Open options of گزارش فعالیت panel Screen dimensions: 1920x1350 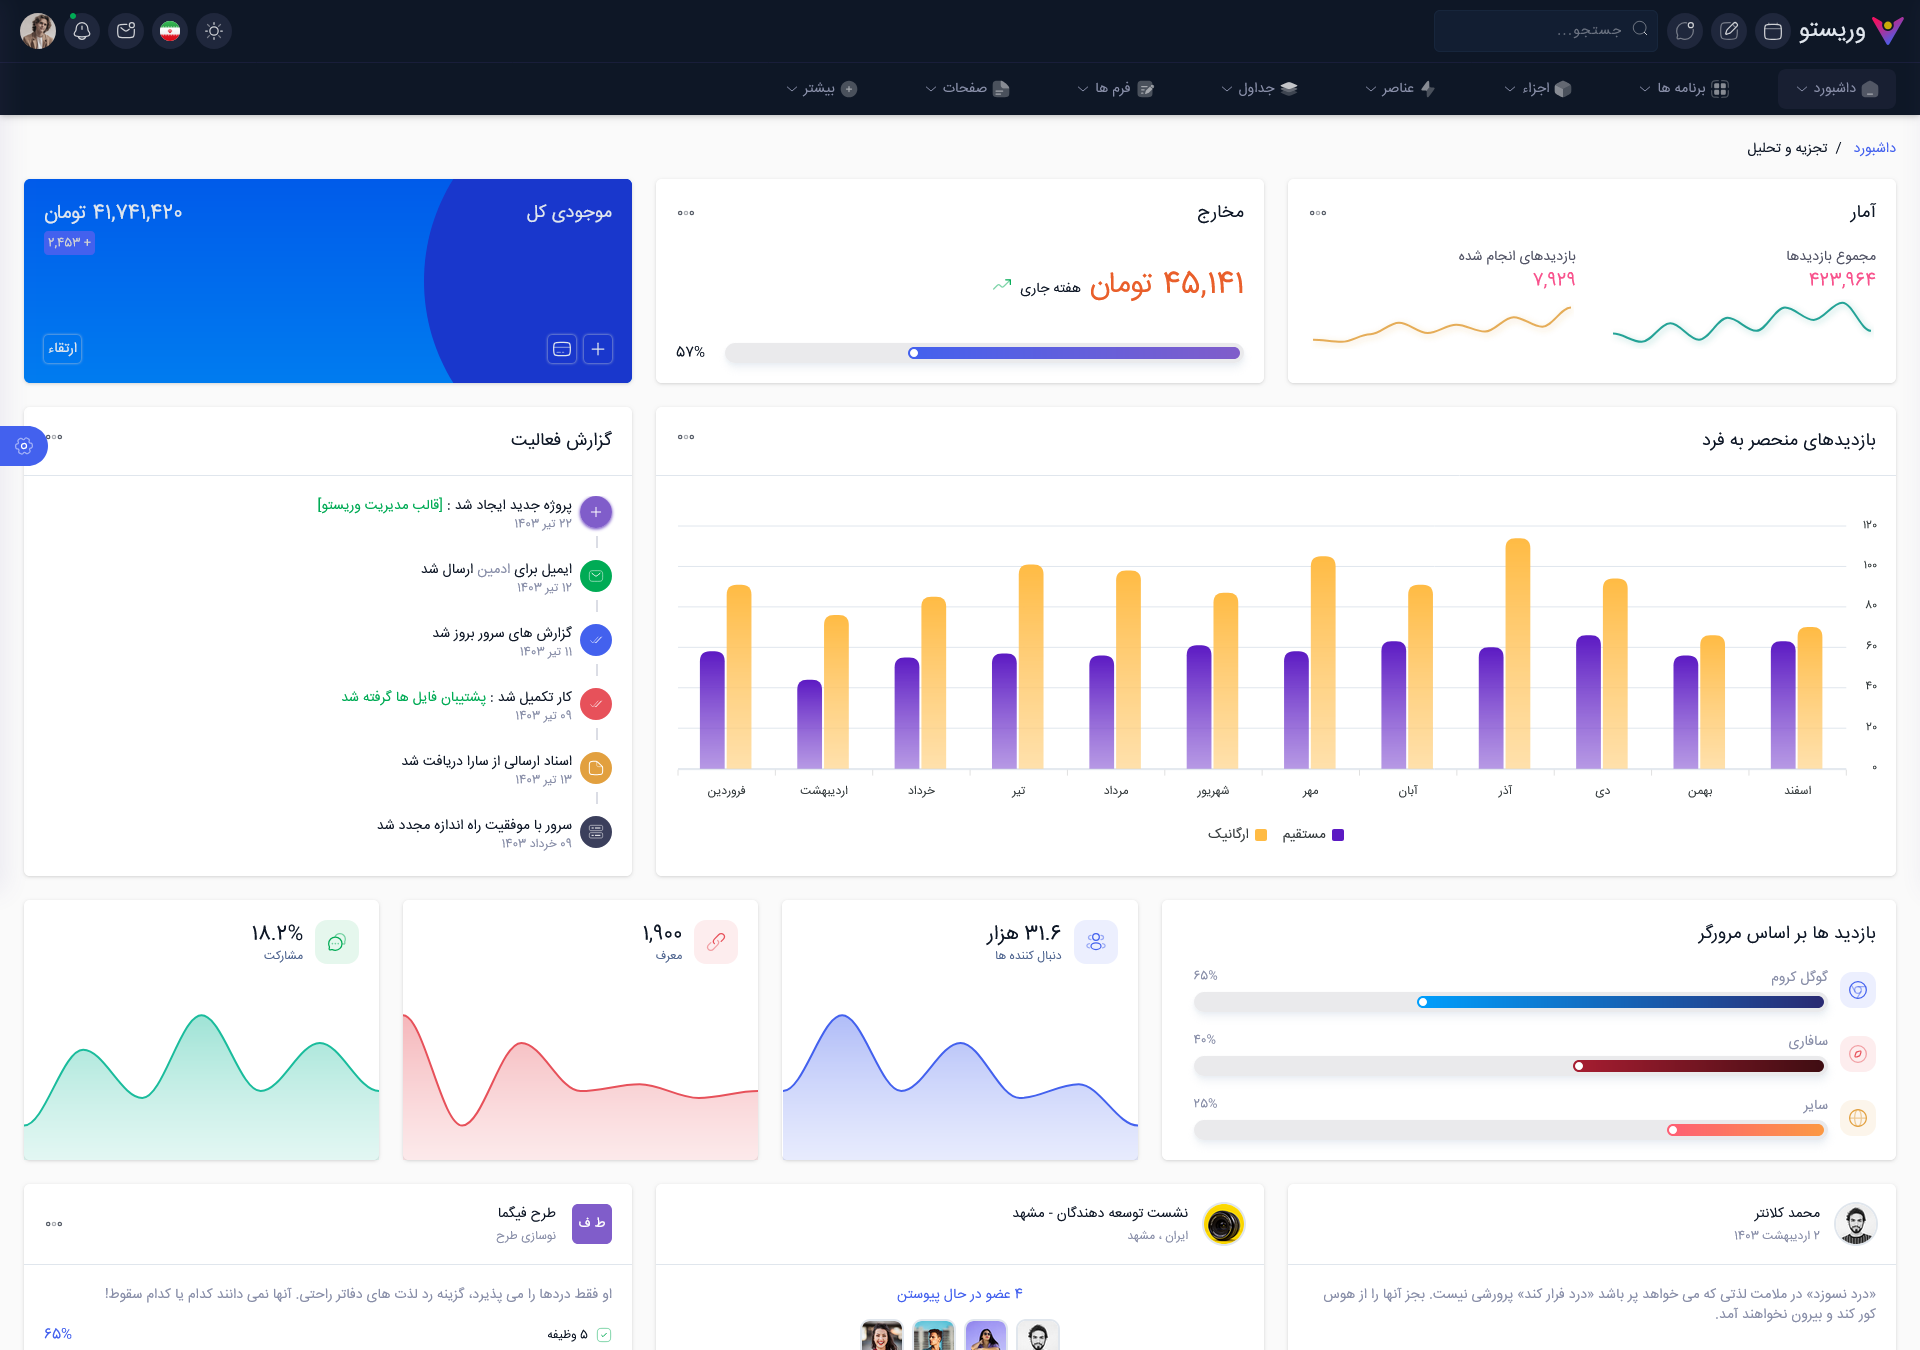[55, 437]
